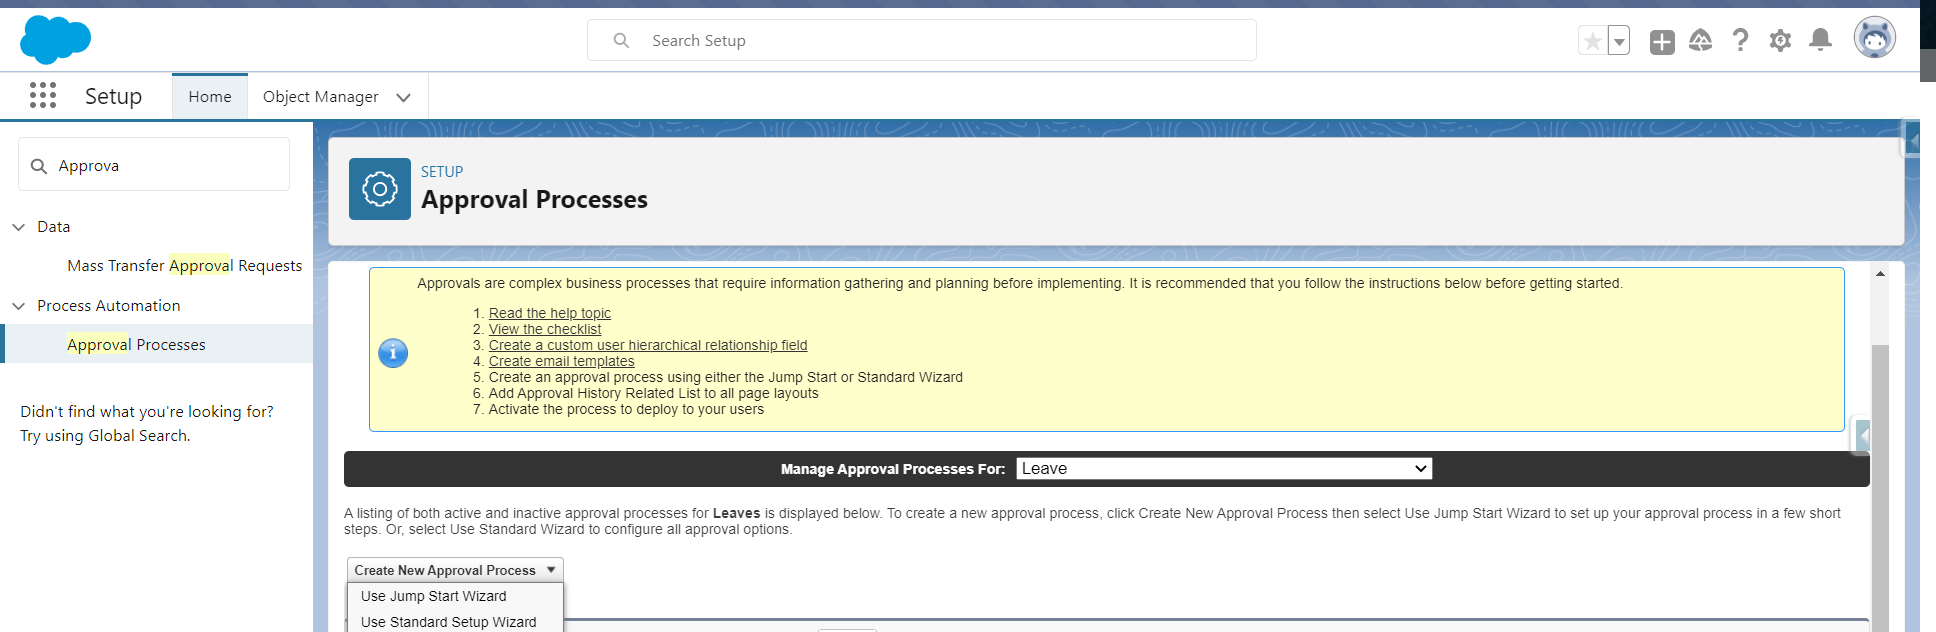
Task: Open the Read the help topic link
Action: coord(549,313)
